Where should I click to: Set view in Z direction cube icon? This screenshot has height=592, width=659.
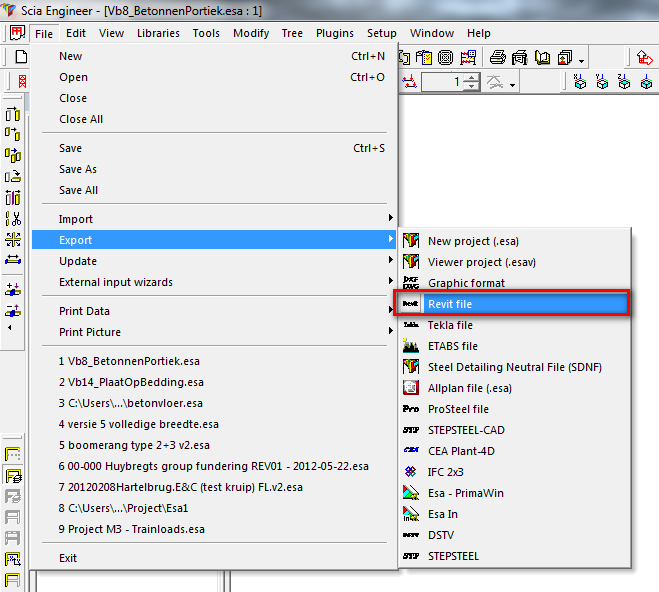click(623, 82)
